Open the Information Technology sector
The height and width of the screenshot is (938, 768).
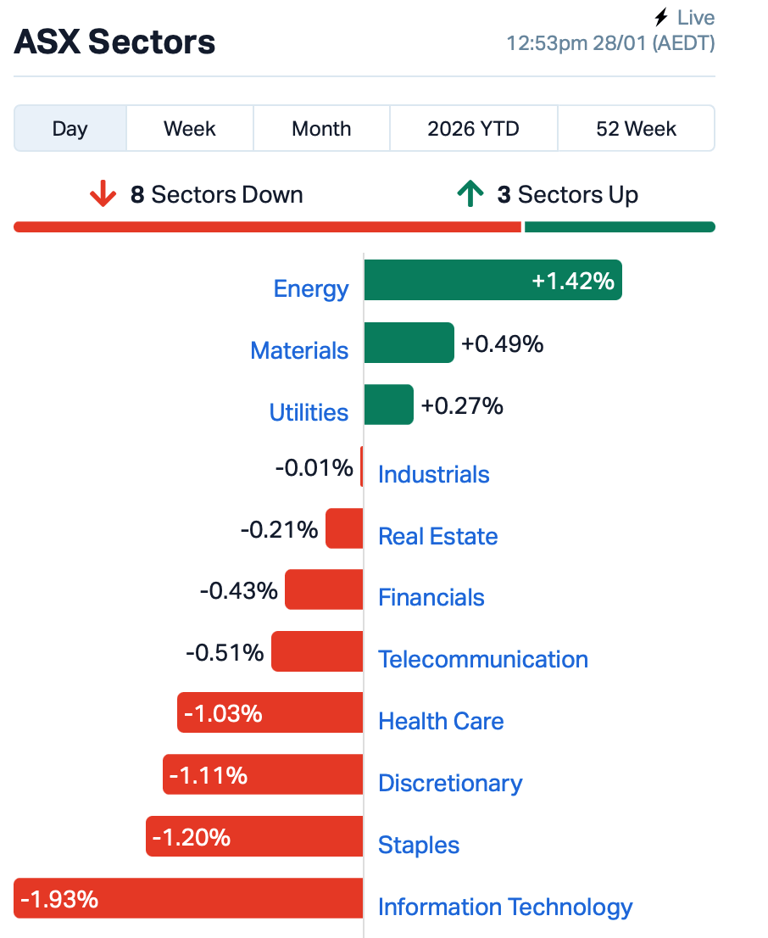(504, 907)
